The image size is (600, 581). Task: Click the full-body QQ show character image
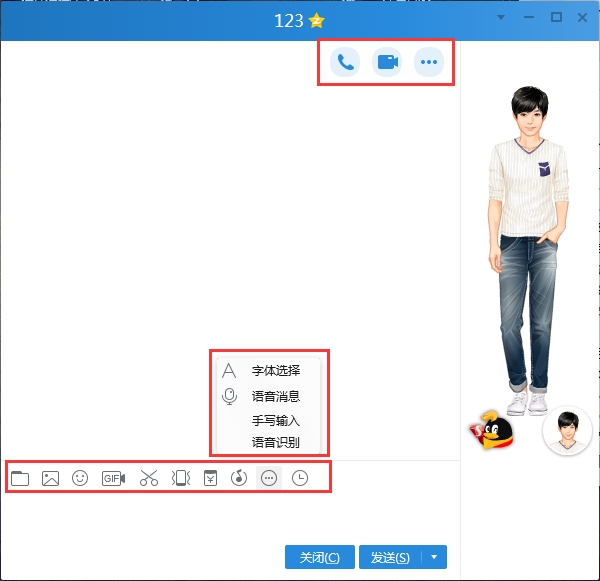tap(528, 251)
